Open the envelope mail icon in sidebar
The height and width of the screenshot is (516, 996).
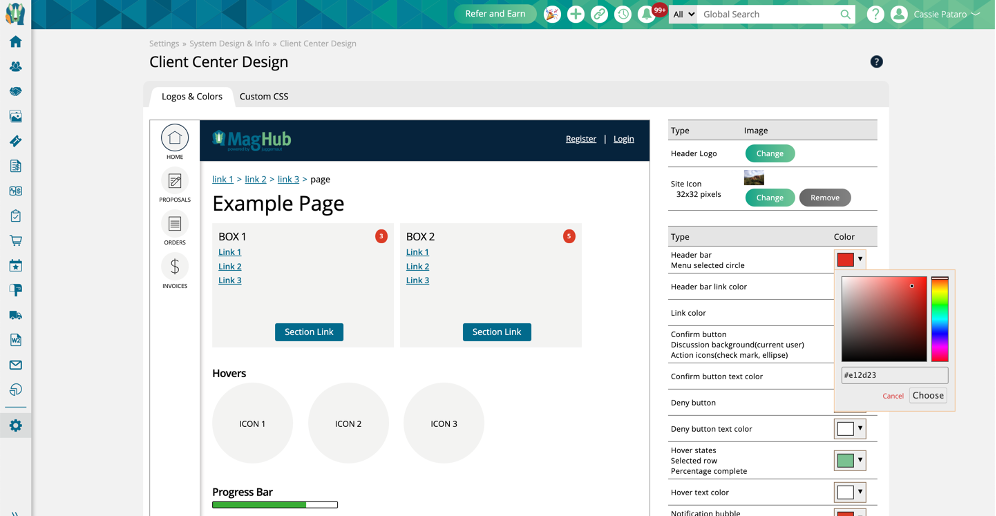tap(15, 365)
